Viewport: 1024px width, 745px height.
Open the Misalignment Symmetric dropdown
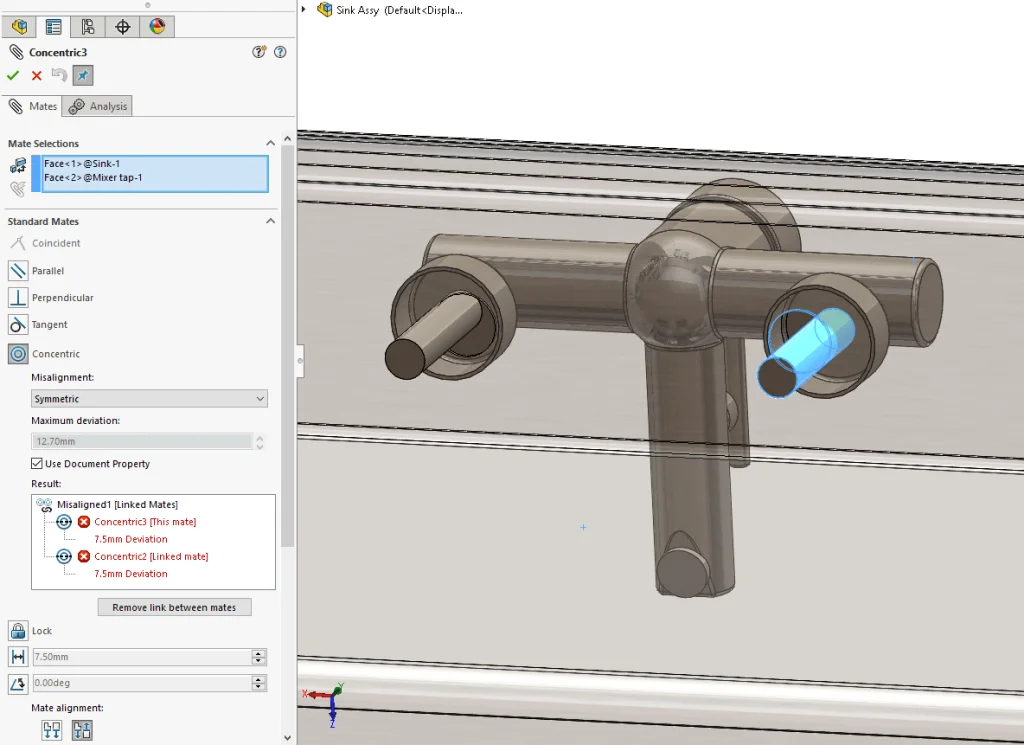[149, 399]
